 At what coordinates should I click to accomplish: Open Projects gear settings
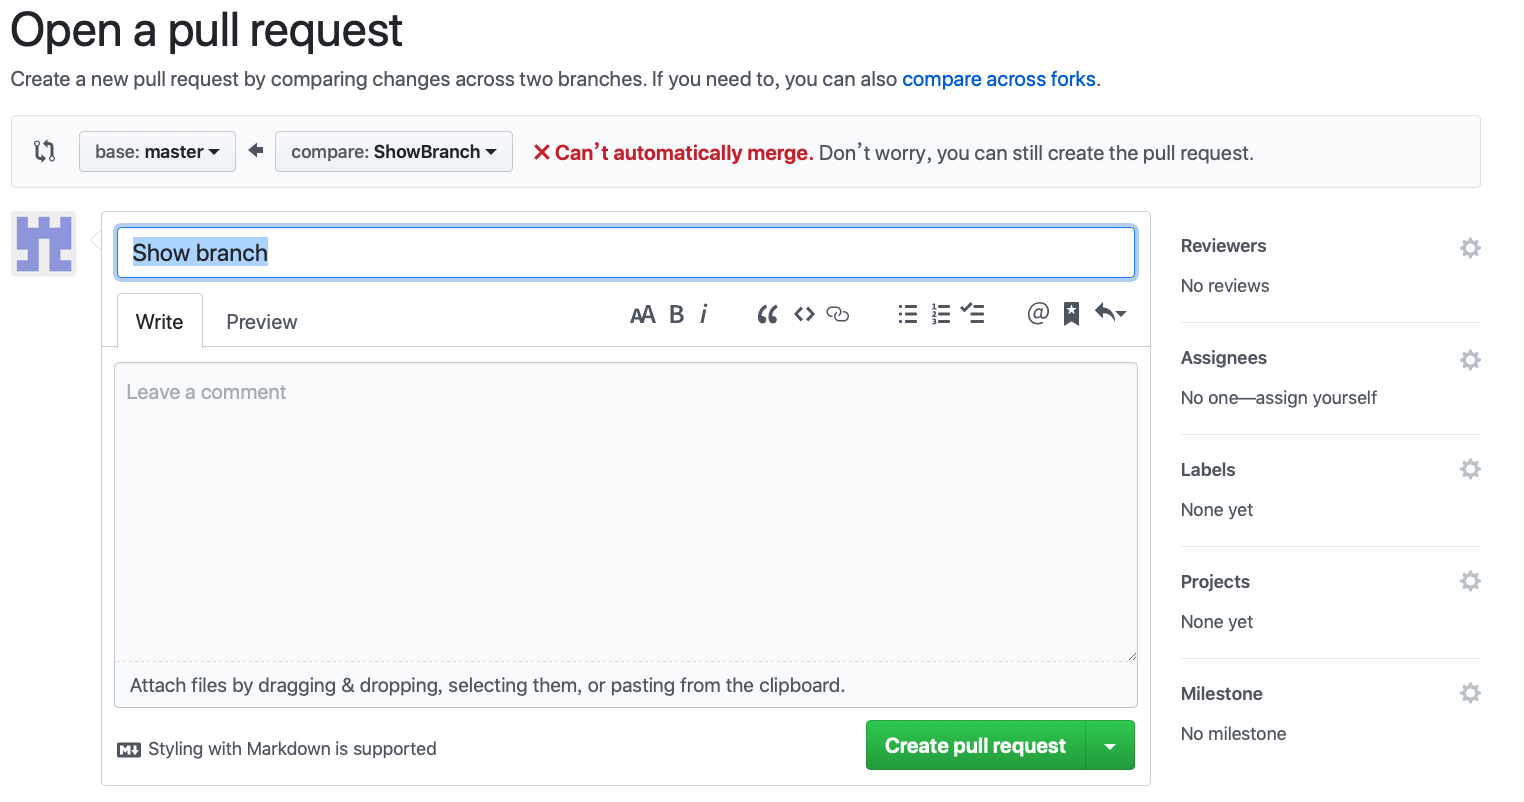[x=1470, y=581]
